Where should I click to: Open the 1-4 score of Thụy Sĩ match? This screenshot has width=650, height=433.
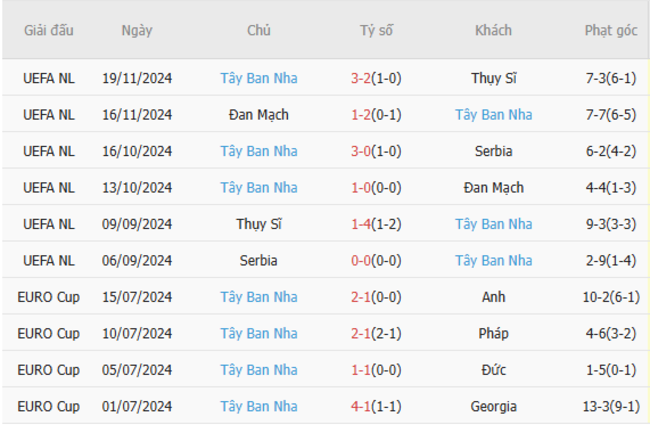pyautogui.click(x=362, y=224)
